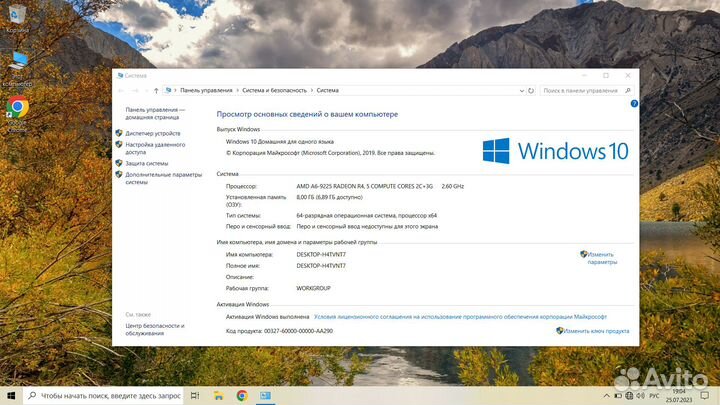
Task: Click the Windows Start button
Action: click(x=11, y=395)
